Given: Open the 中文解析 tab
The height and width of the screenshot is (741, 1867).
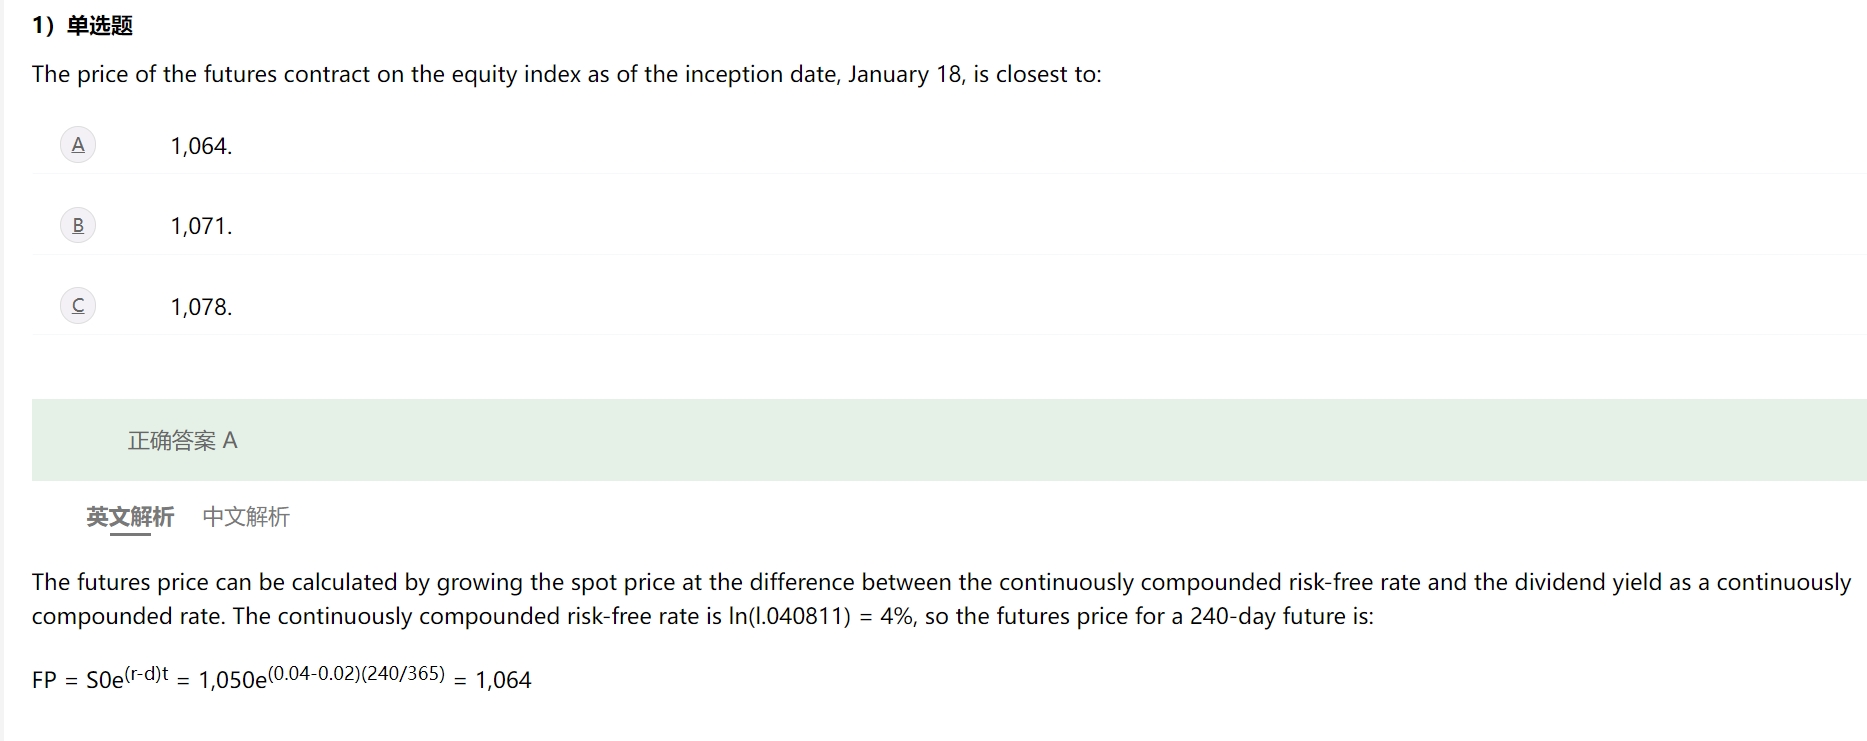Looking at the screenshot, I should click(246, 516).
